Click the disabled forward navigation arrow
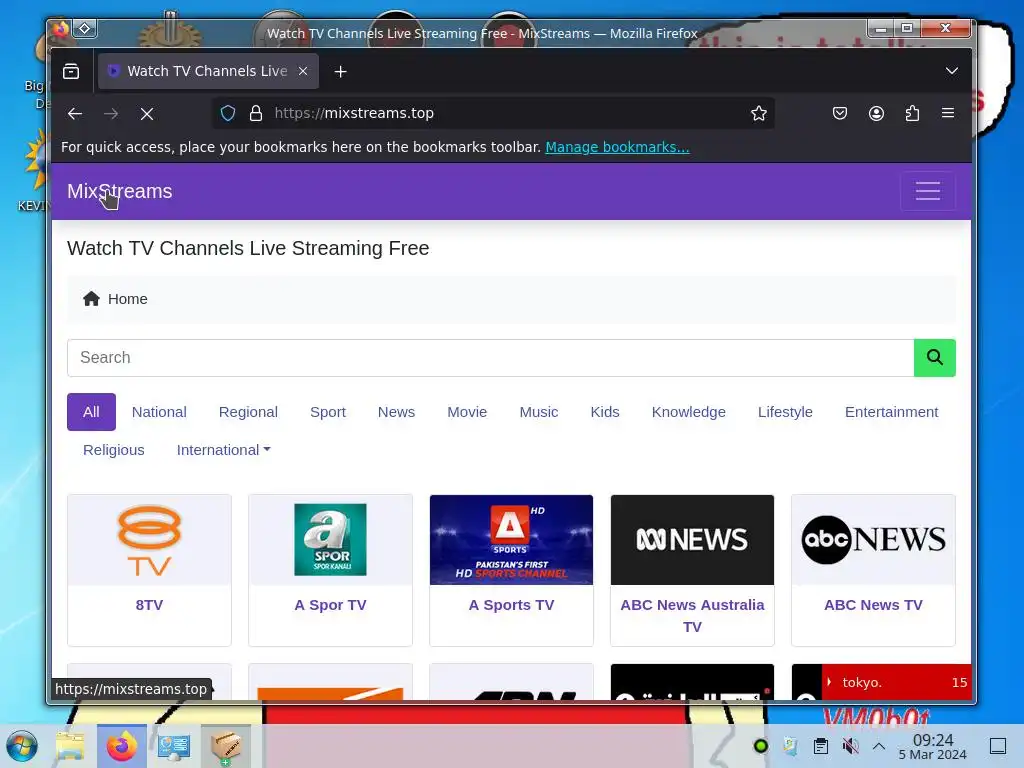This screenshot has height=768, width=1024. (x=111, y=114)
